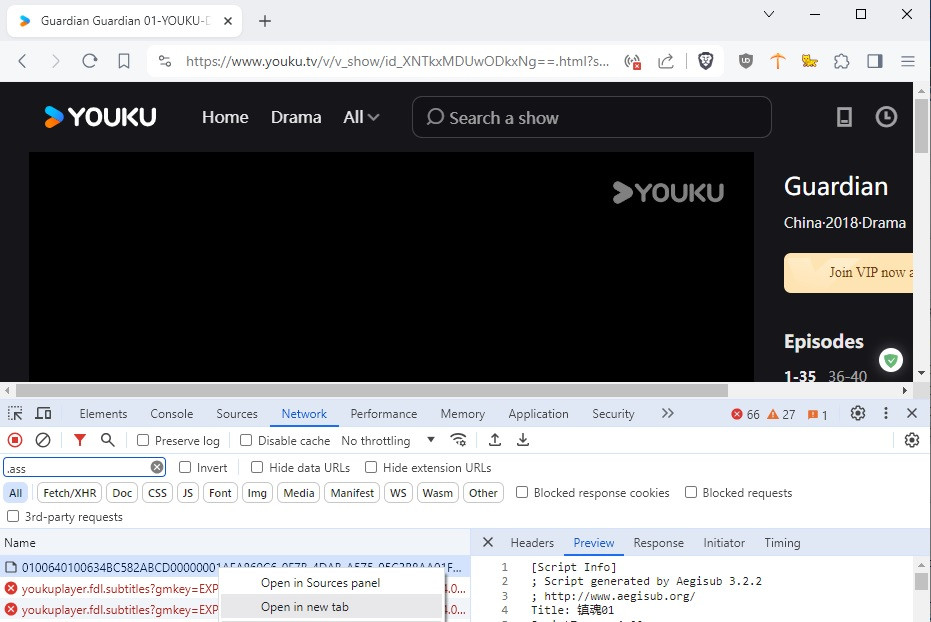Viewport: 931px width, 622px height.
Task: Tick the Invert filter checkbox
Action: (x=185, y=467)
